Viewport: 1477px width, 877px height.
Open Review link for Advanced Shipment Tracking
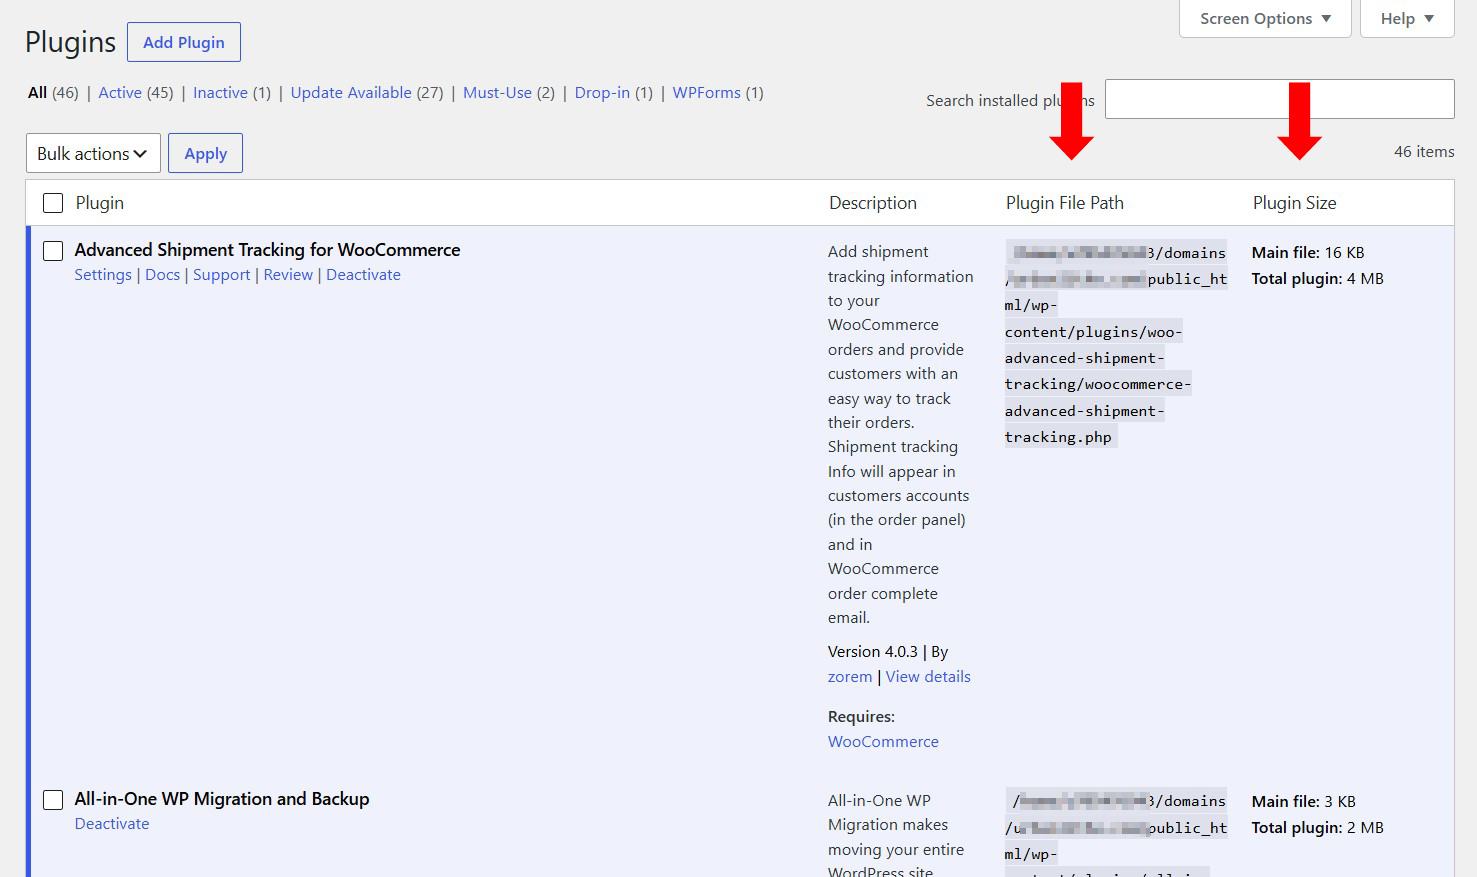click(288, 275)
